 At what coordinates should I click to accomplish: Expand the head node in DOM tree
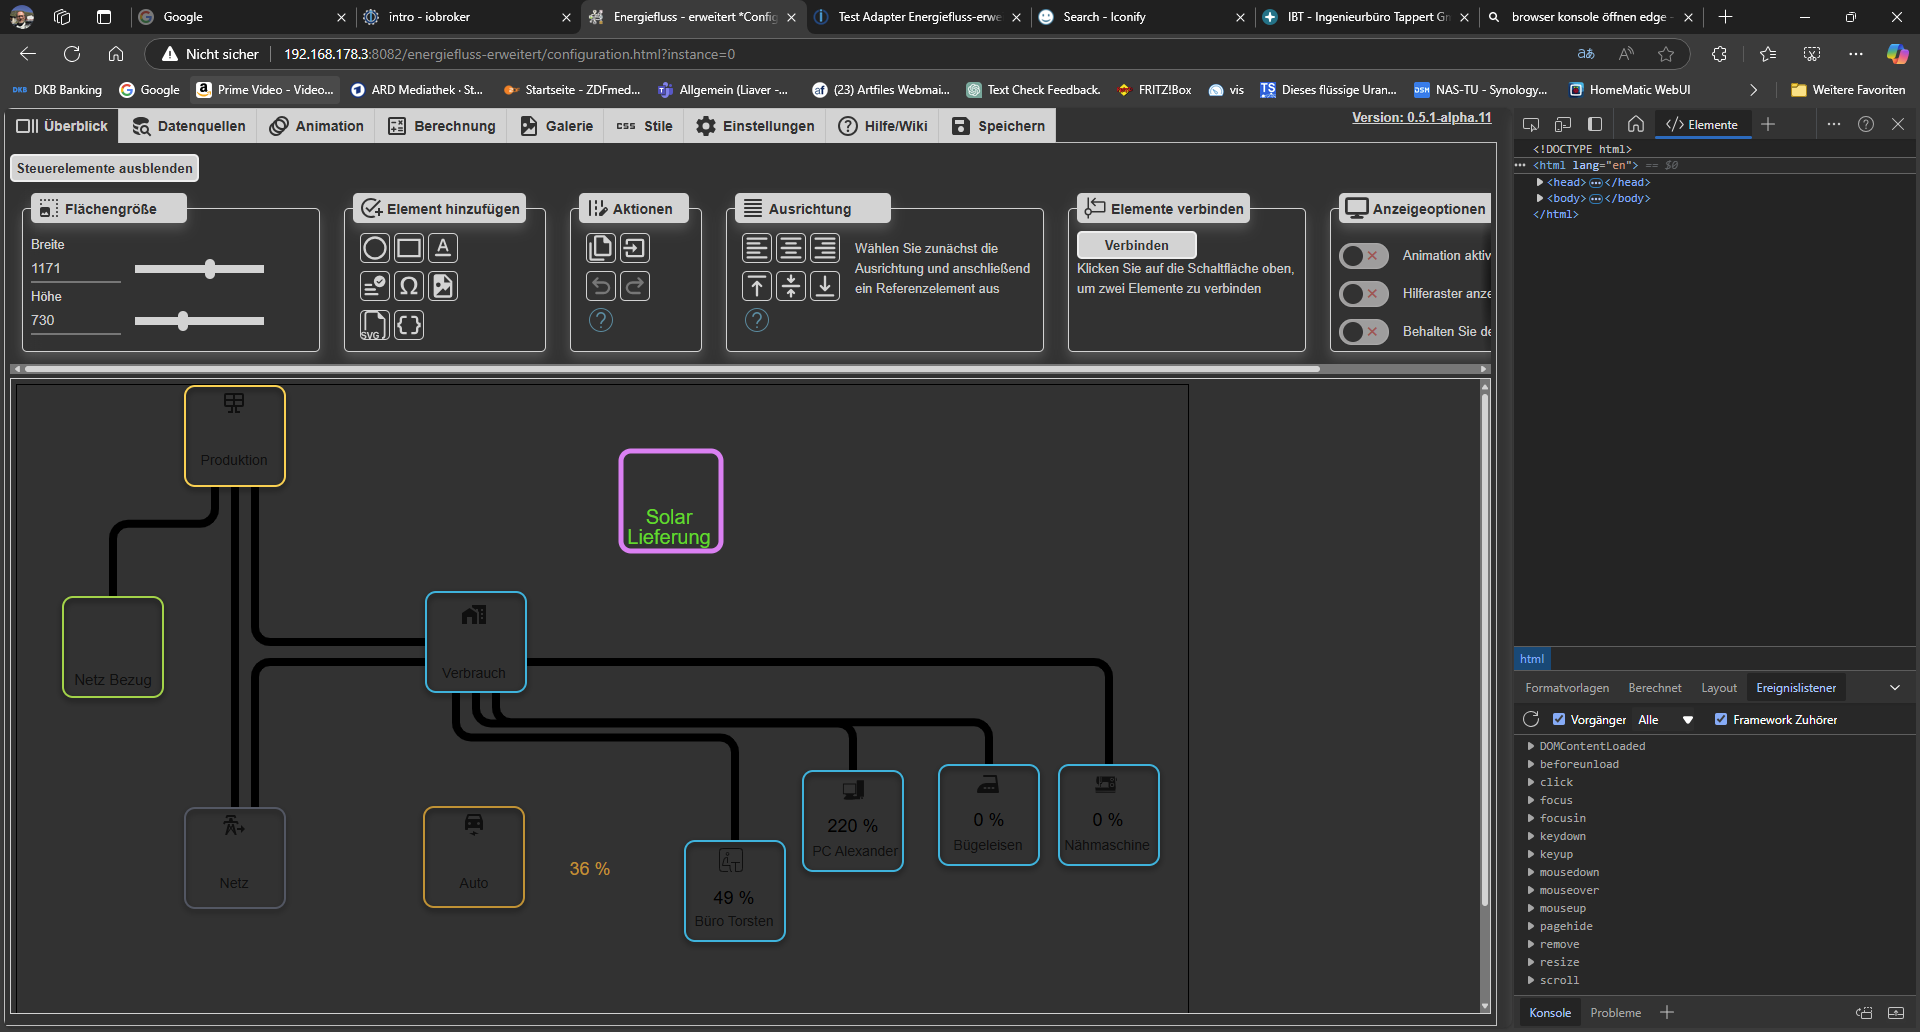point(1540,182)
